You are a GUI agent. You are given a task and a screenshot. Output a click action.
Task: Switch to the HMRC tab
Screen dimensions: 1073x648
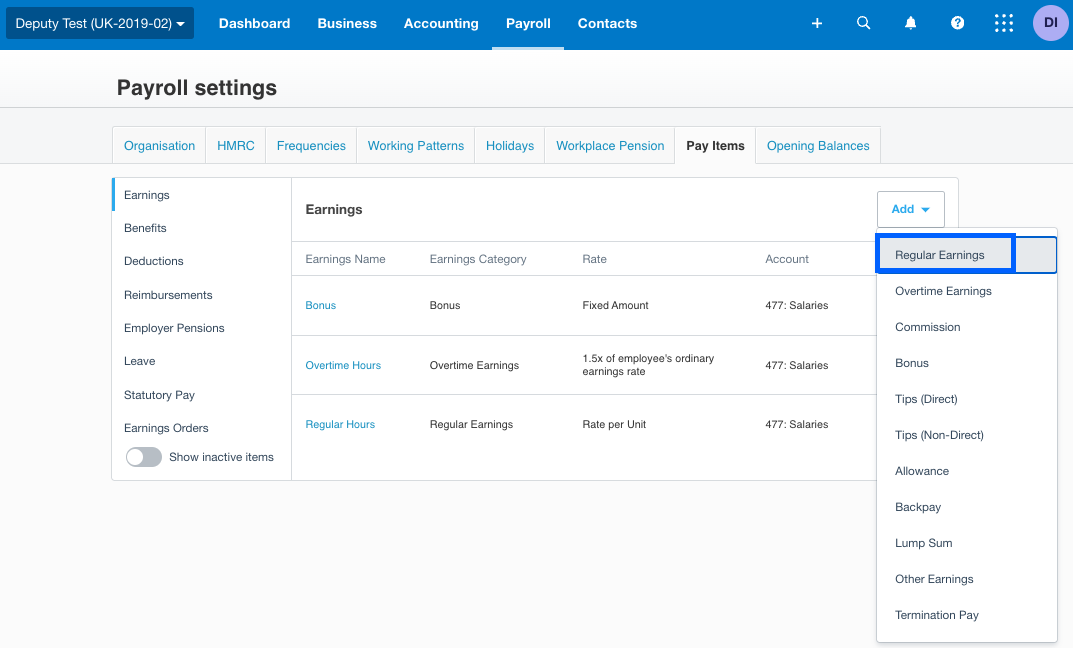click(x=236, y=146)
